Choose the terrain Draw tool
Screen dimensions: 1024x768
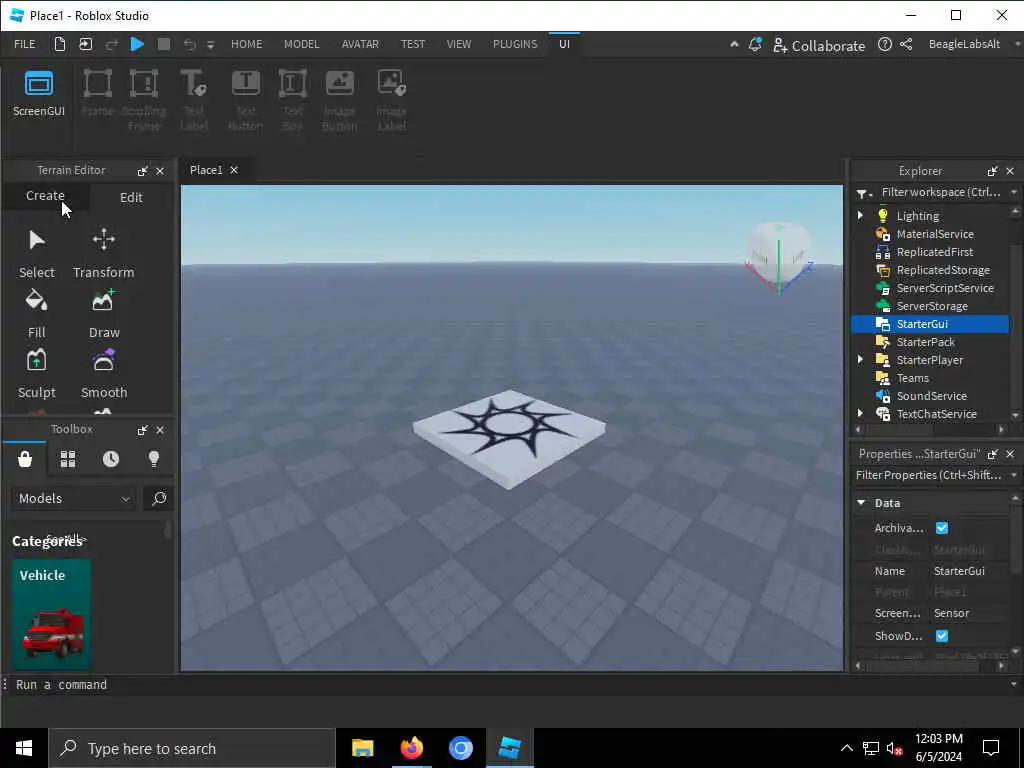pyautogui.click(x=104, y=314)
